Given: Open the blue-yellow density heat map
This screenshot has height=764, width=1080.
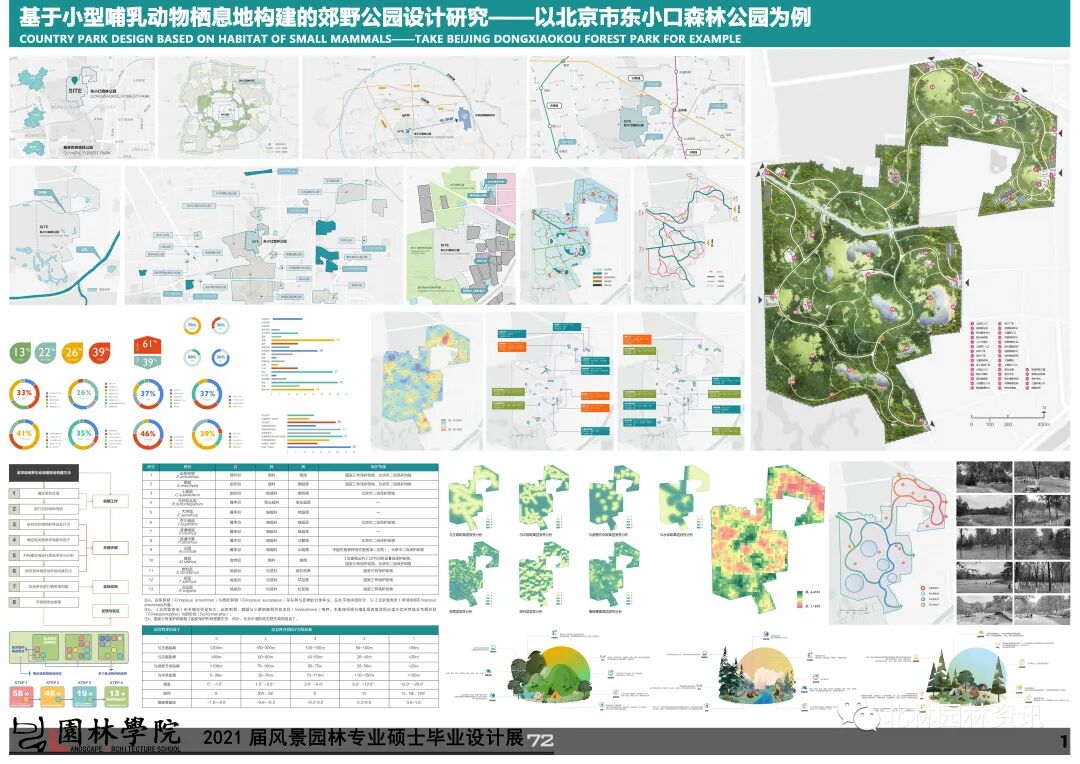Looking at the screenshot, I should click(427, 381).
